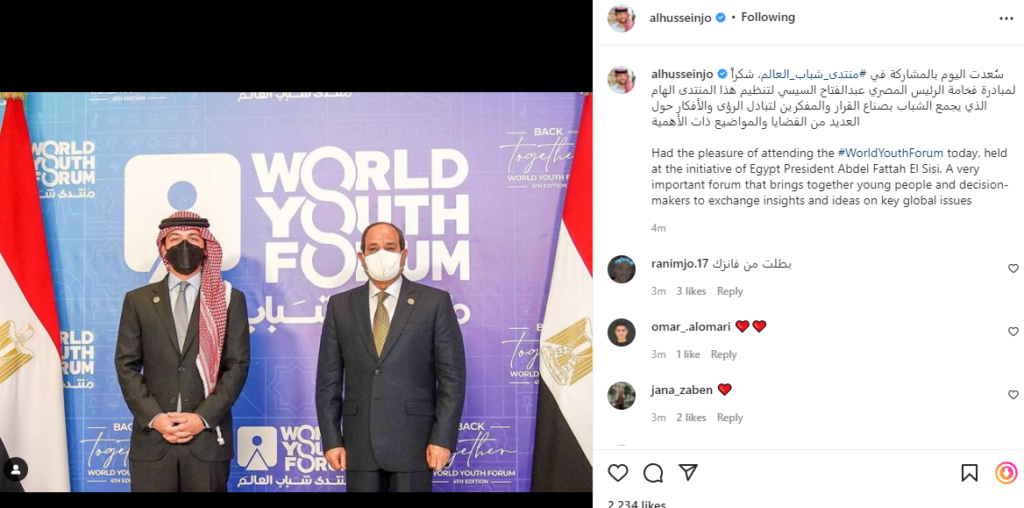Viewport: 1024px width, 508px height.
Task: Open the omar_.alomari username link
Action: click(x=691, y=327)
